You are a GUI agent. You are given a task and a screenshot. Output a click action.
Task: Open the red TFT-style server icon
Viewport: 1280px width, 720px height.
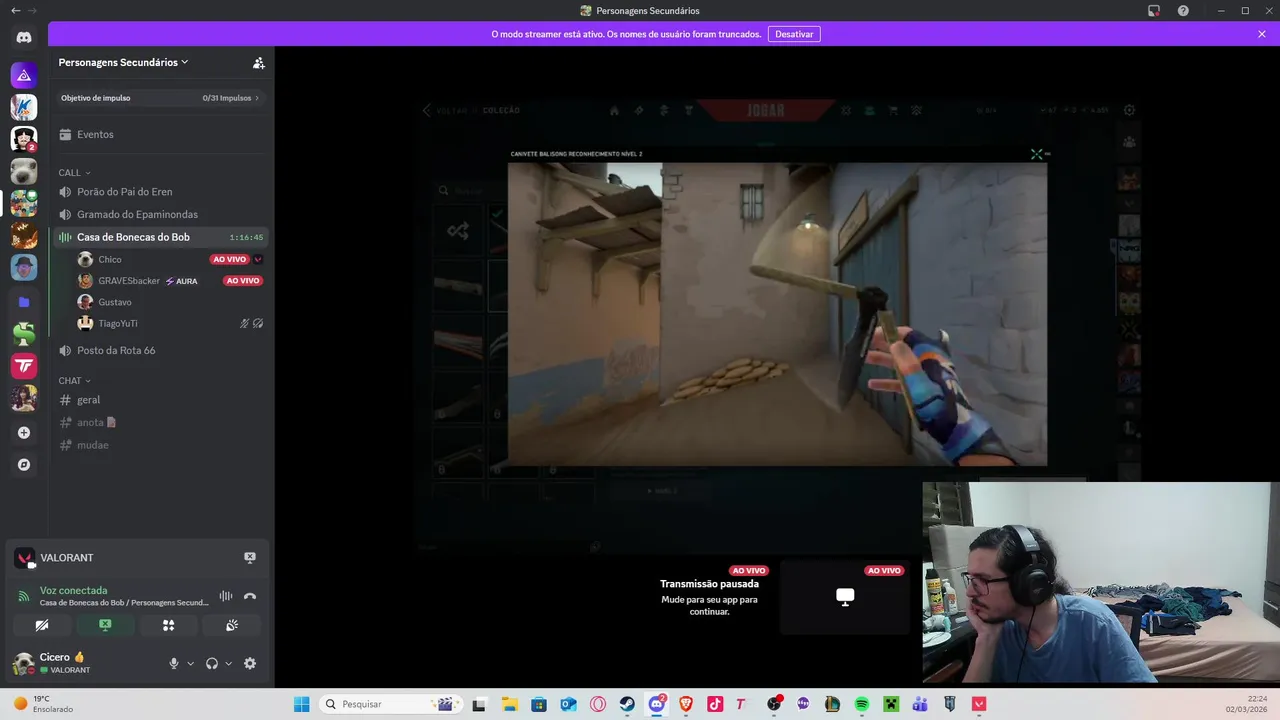[x=24, y=366]
